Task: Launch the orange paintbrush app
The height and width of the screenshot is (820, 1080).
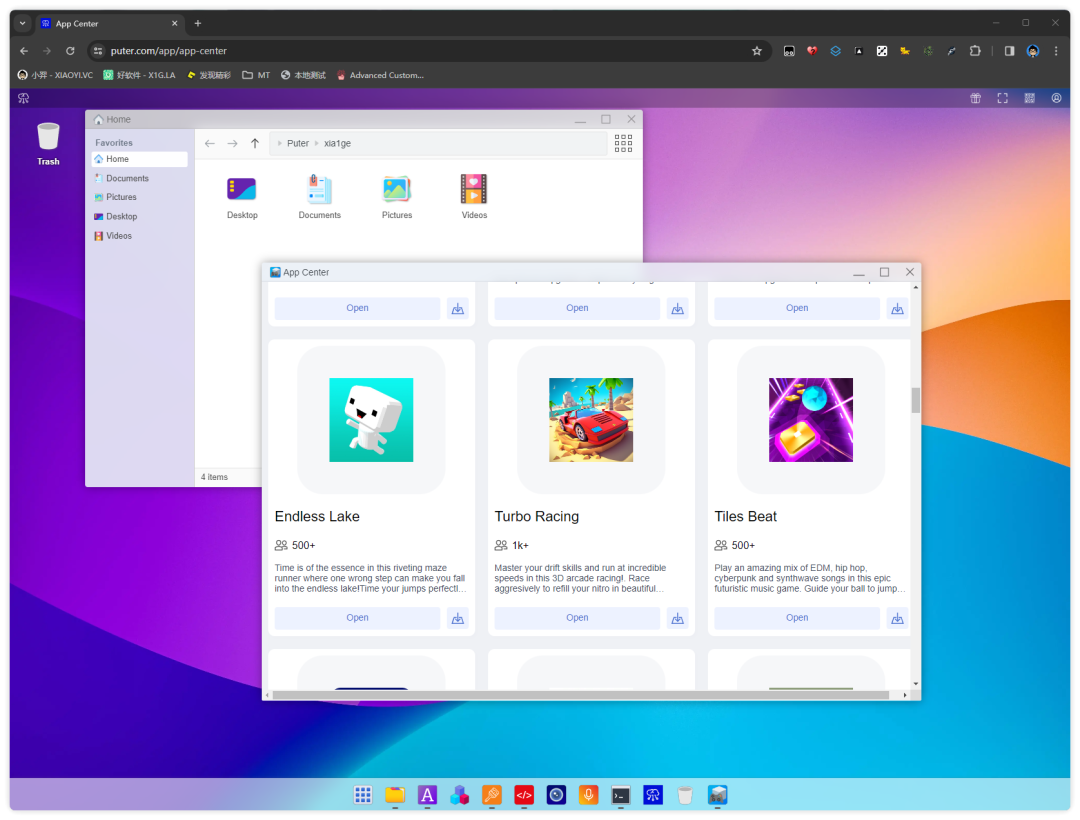Action: [492, 795]
